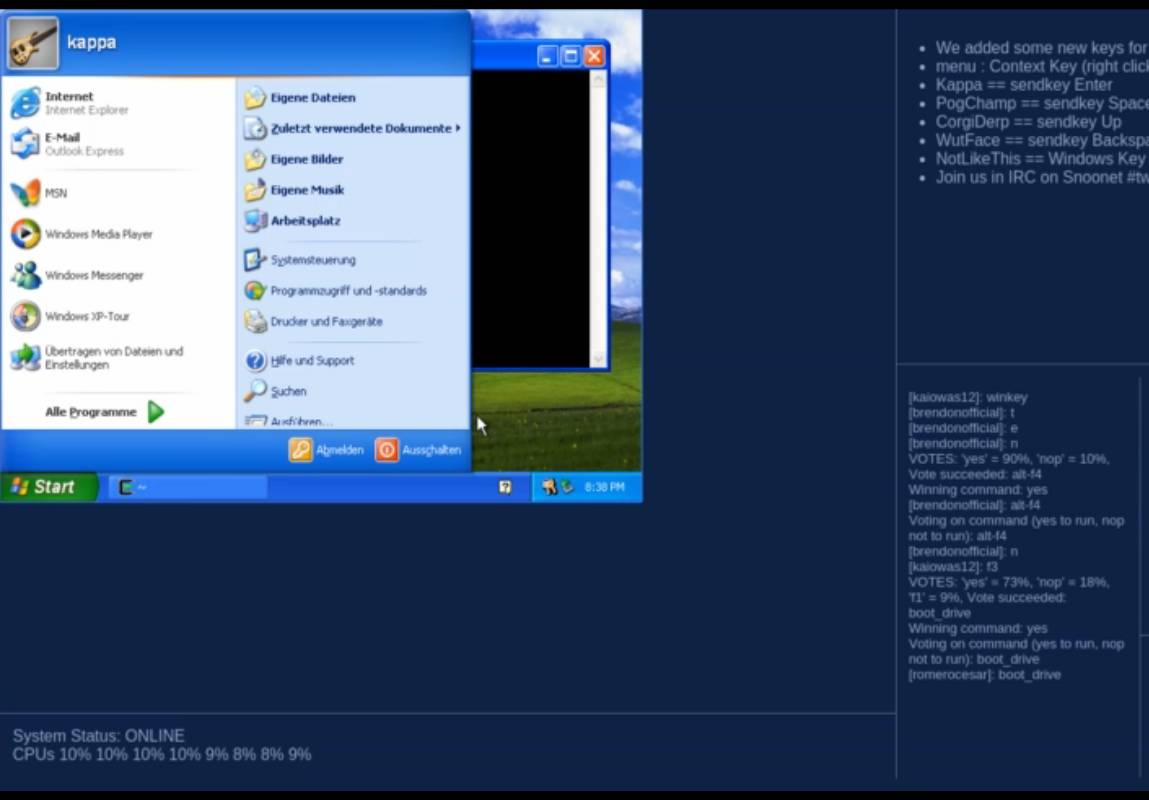Expand Zuletzt verwendete Dokumente submenu
This screenshot has width=1149, height=800.
click(x=353, y=128)
